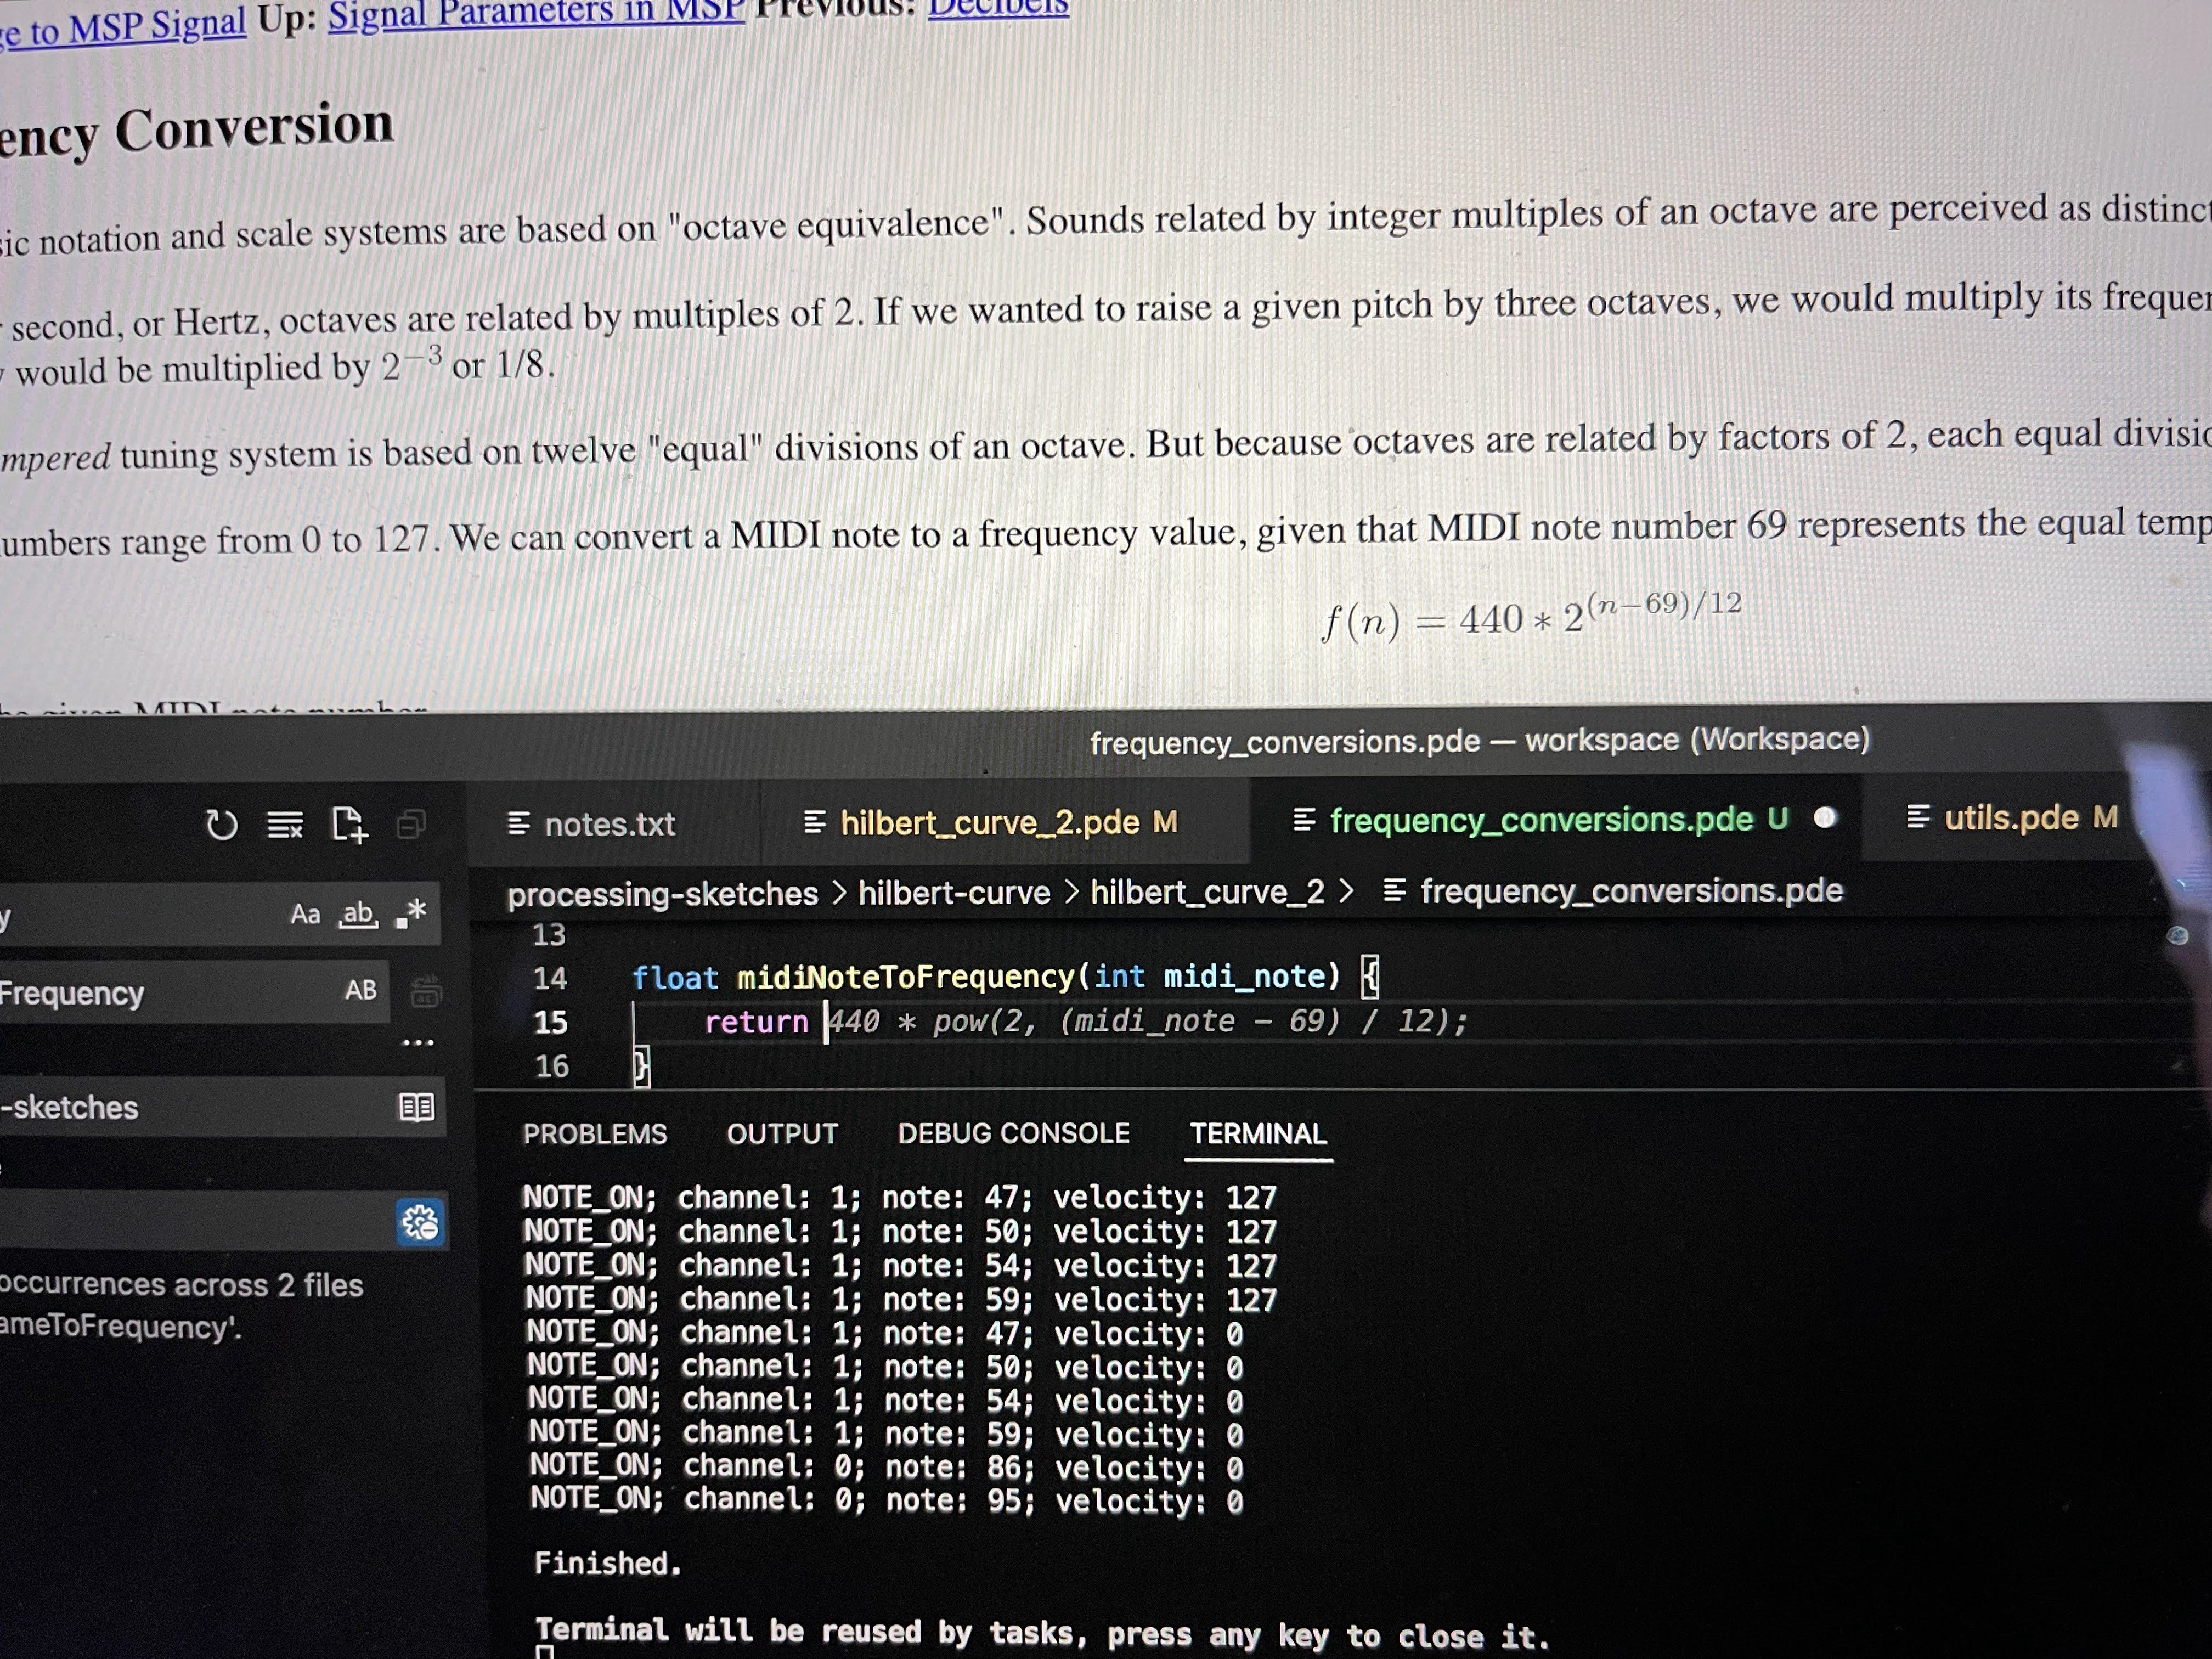Open the PROBLEMS panel tab
The height and width of the screenshot is (1659, 2212).
[x=595, y=1134]
